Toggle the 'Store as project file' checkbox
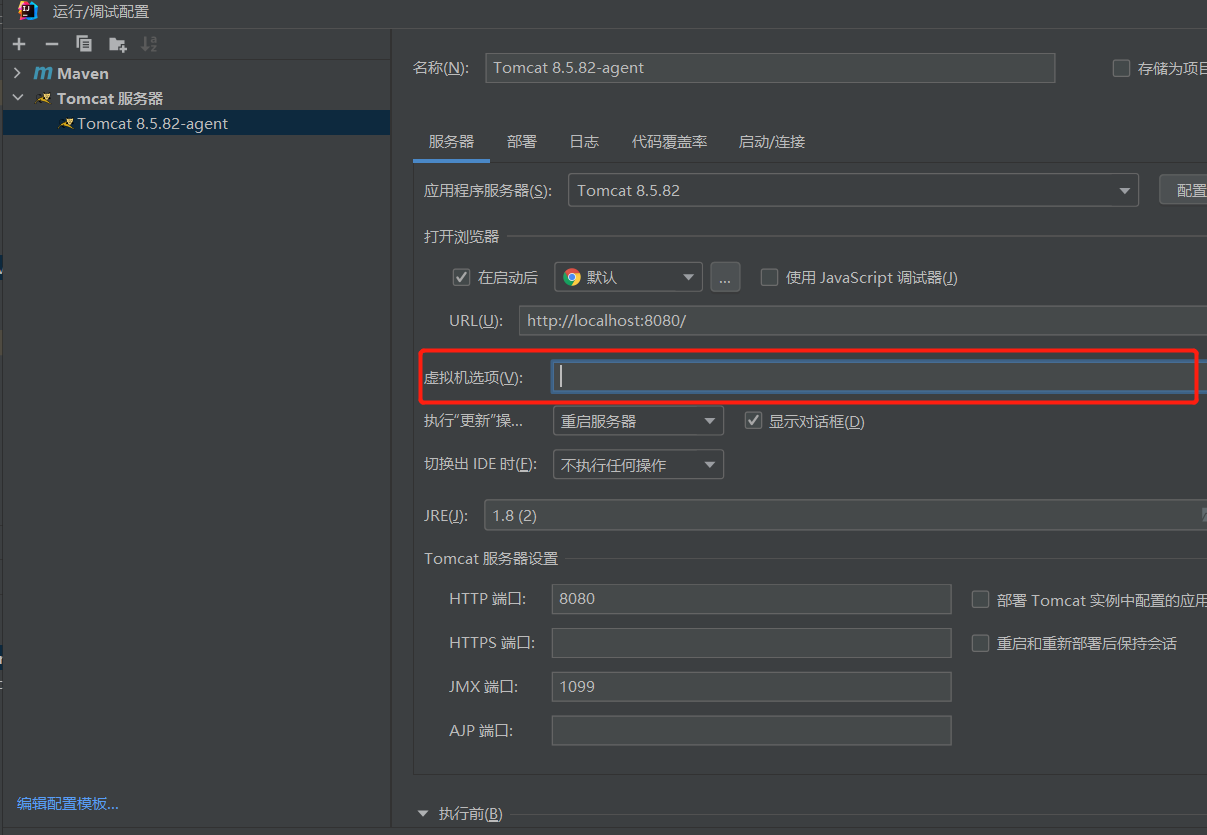1207x835 pixels. click(x=1121, y=69)
